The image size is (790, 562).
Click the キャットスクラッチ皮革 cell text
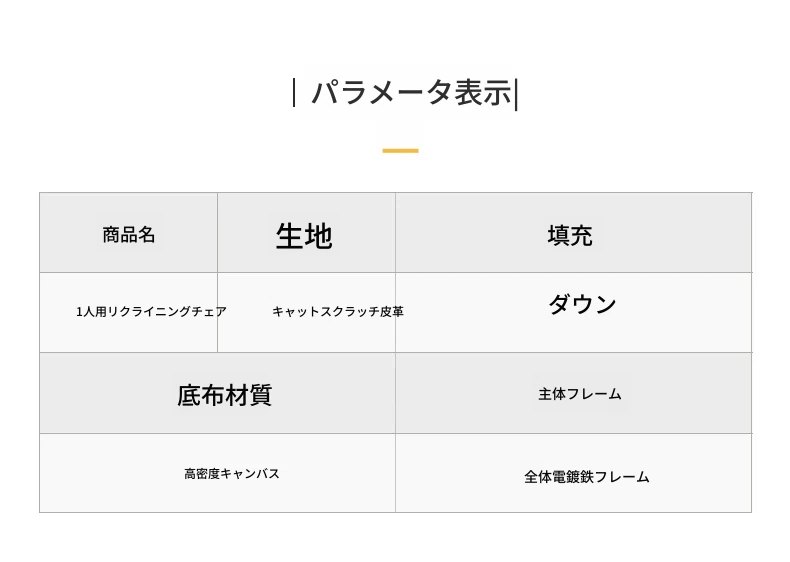(338, 312)
